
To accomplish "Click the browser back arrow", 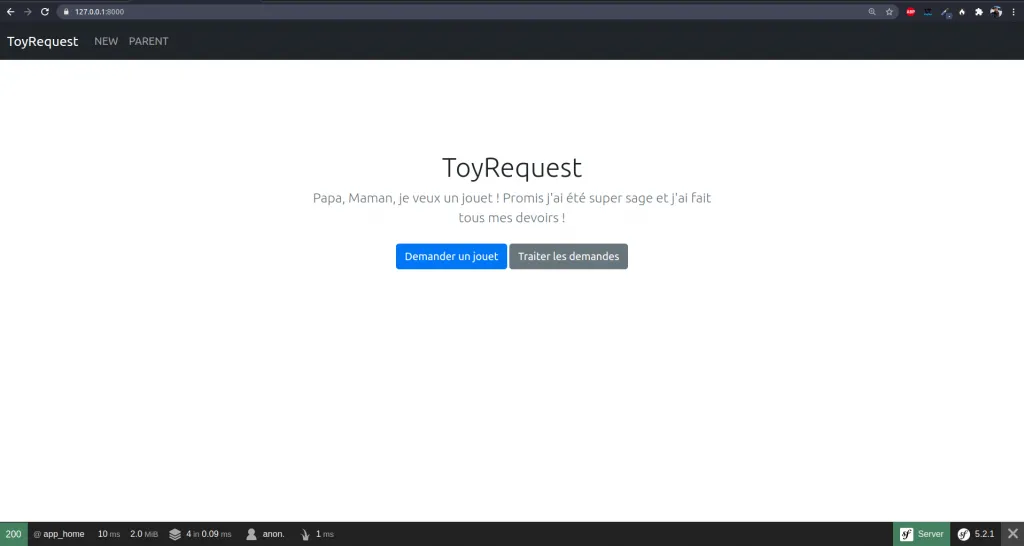I will point(10,12).
